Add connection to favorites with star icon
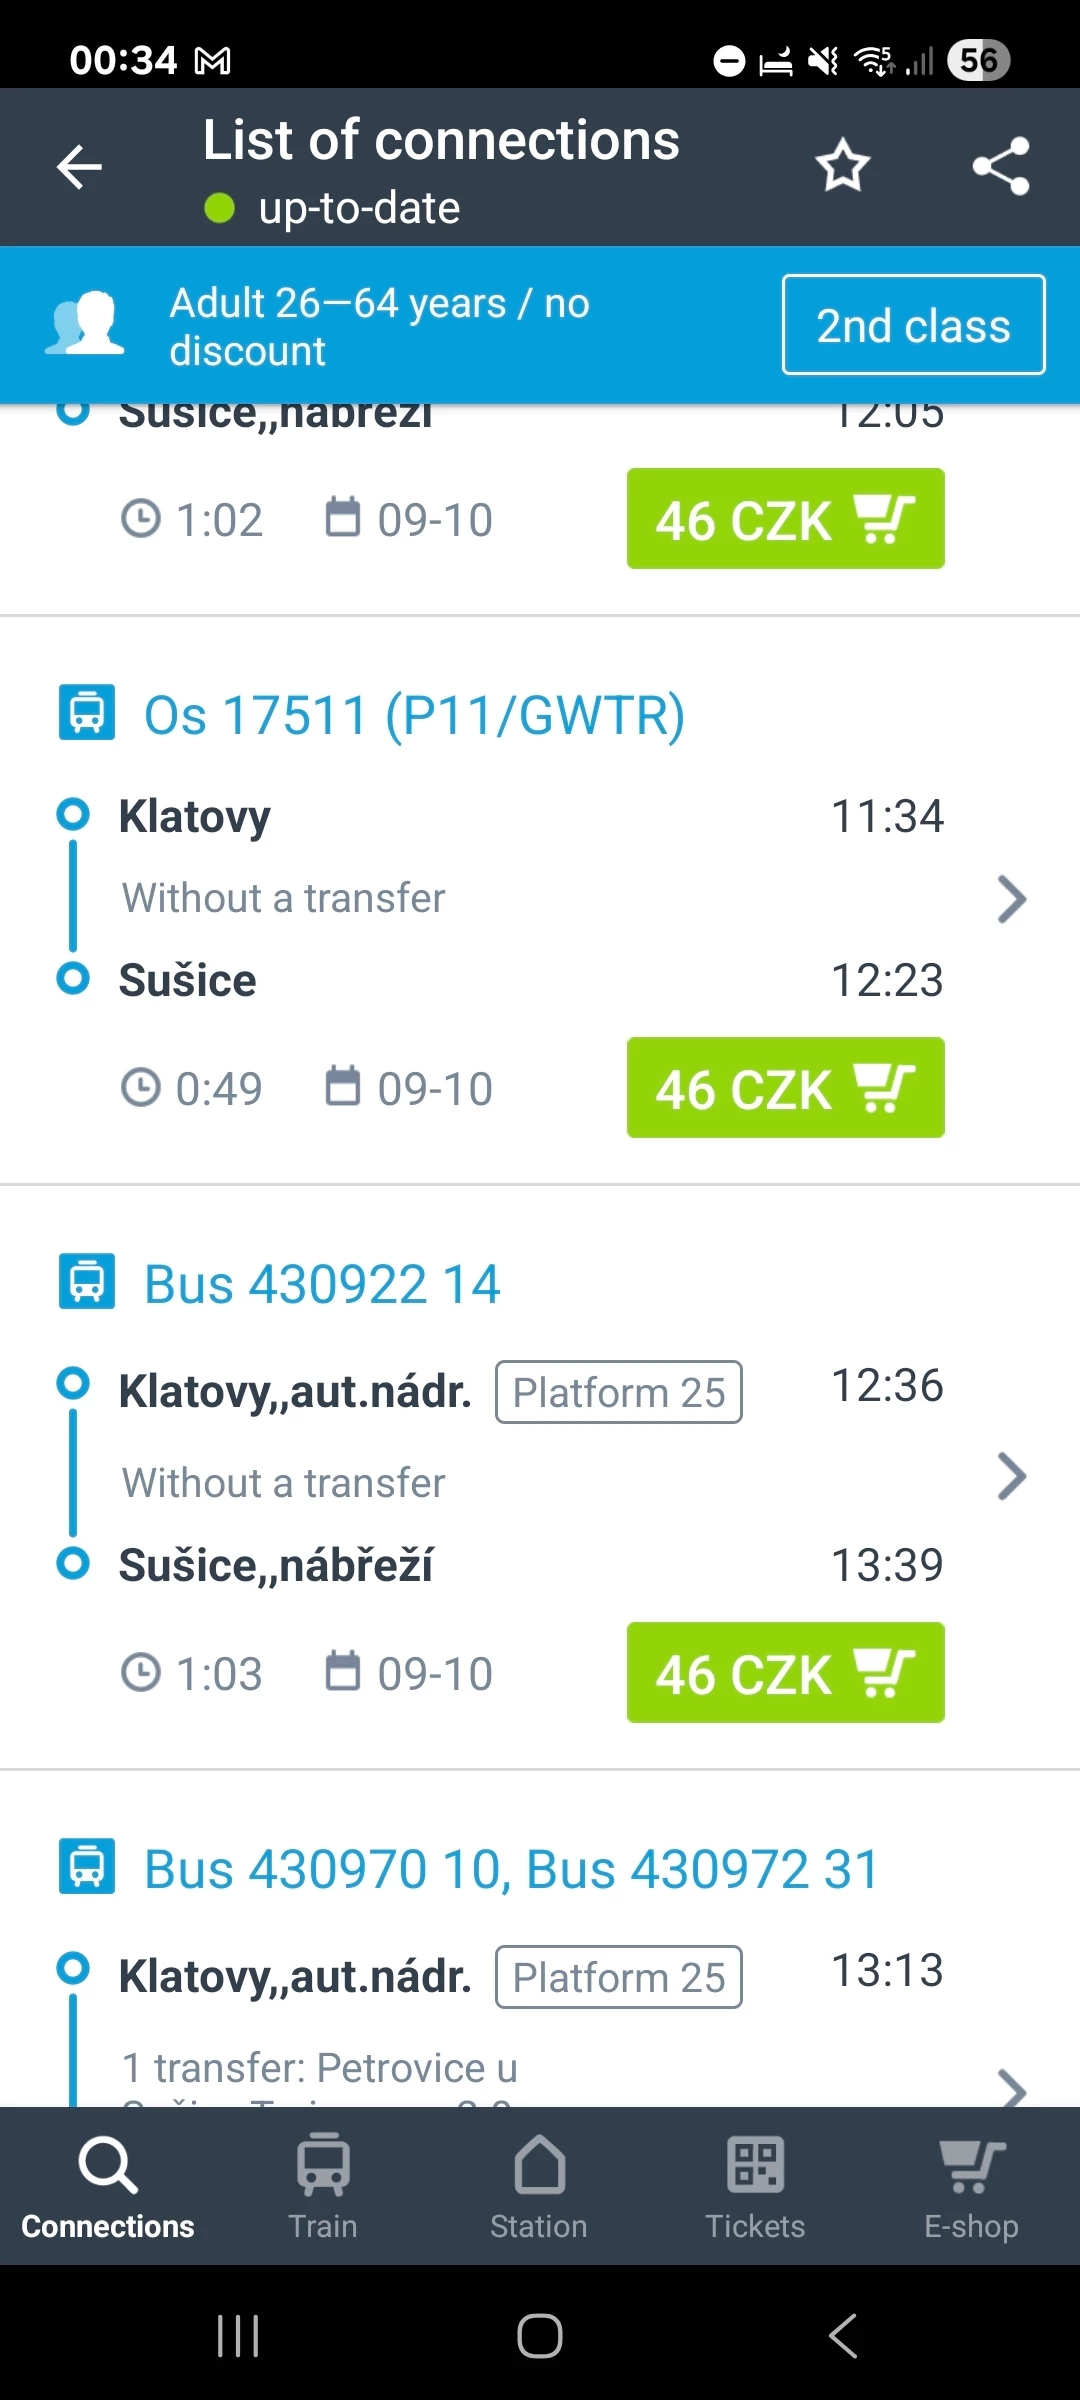 (842, 166)
